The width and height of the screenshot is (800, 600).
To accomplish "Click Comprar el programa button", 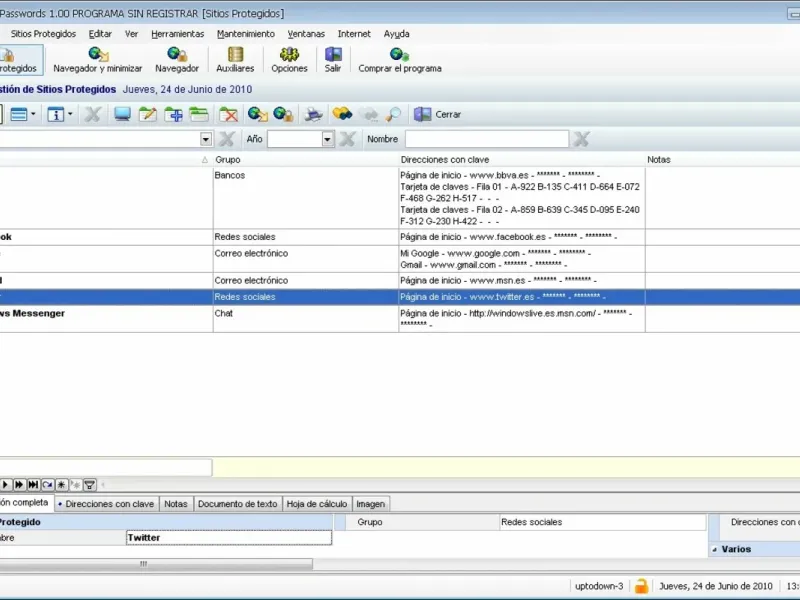I will (x=400, y=60).
